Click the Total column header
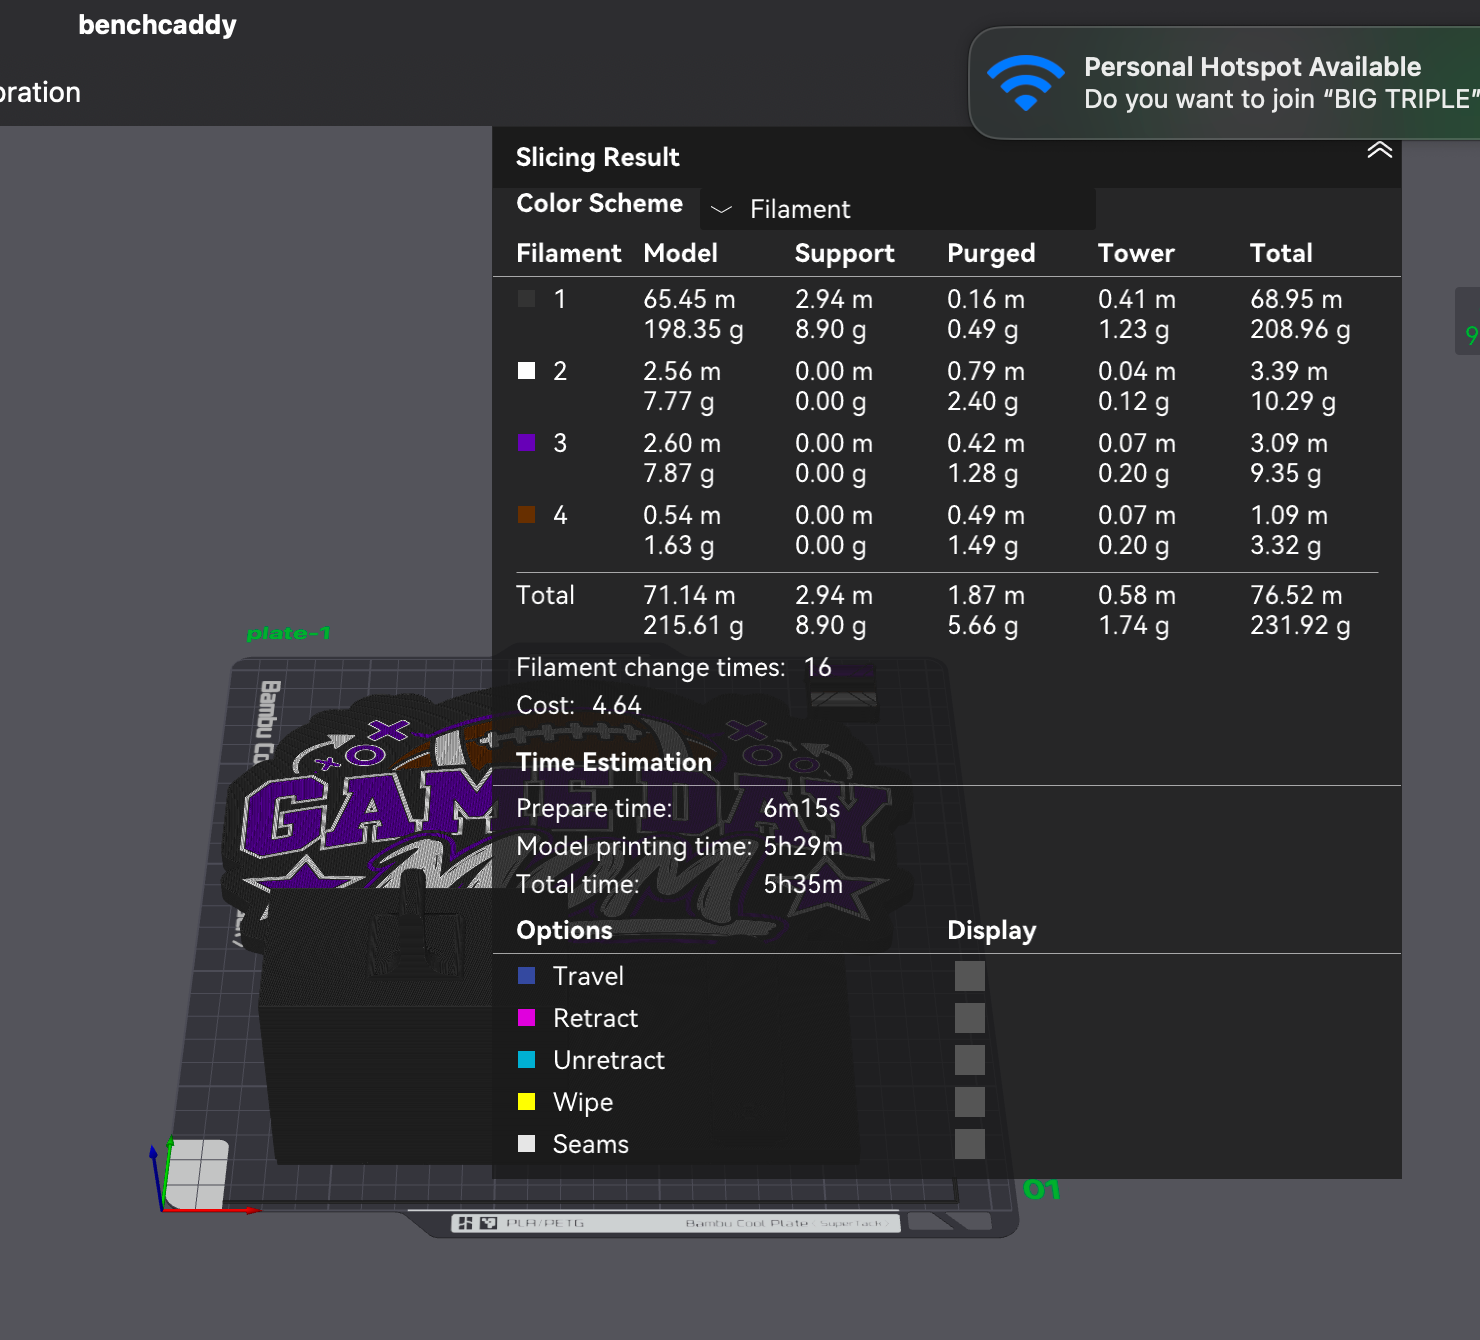Screen dimensions: 1480x1340 pos(1281,253)
